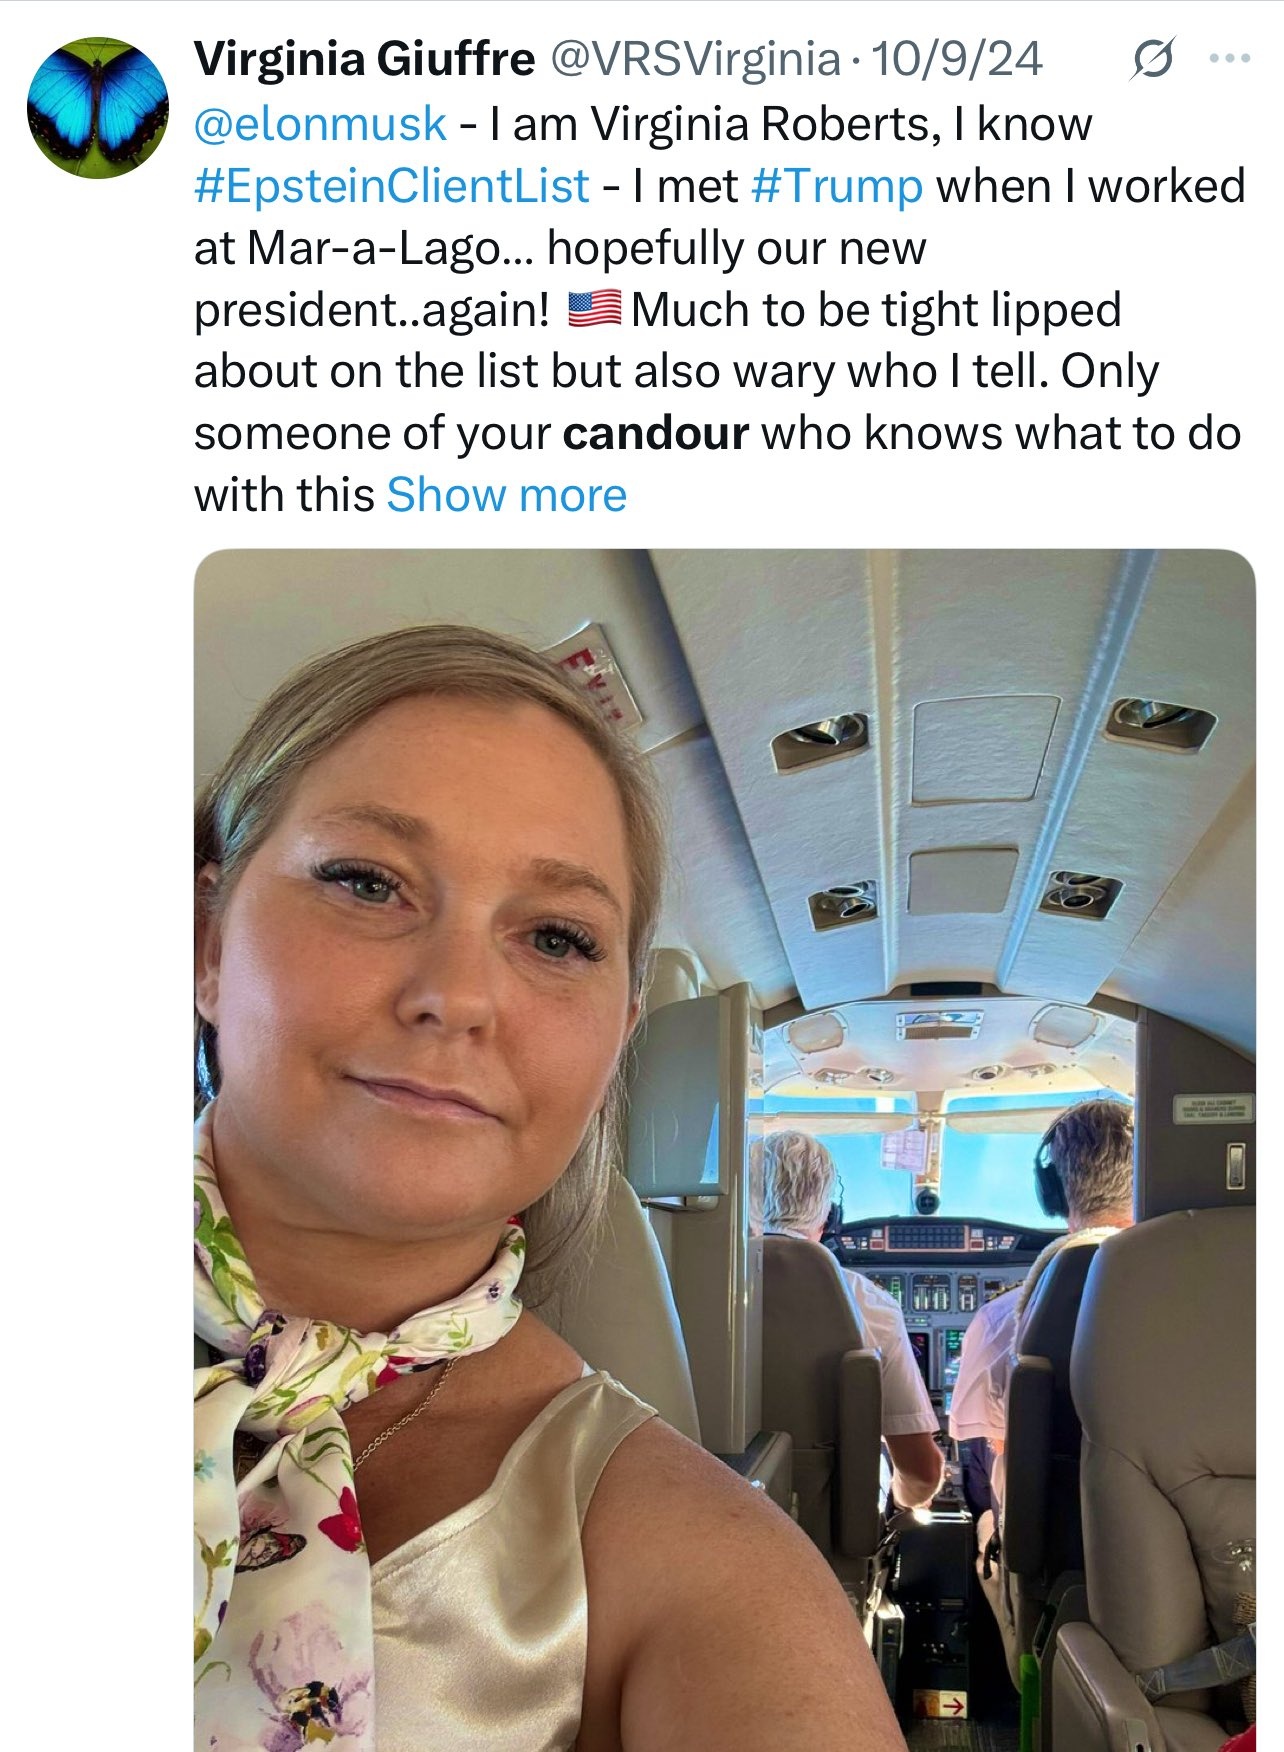
Task: Open the Virginia Giuffre display name
Action: tap(364, 60)
